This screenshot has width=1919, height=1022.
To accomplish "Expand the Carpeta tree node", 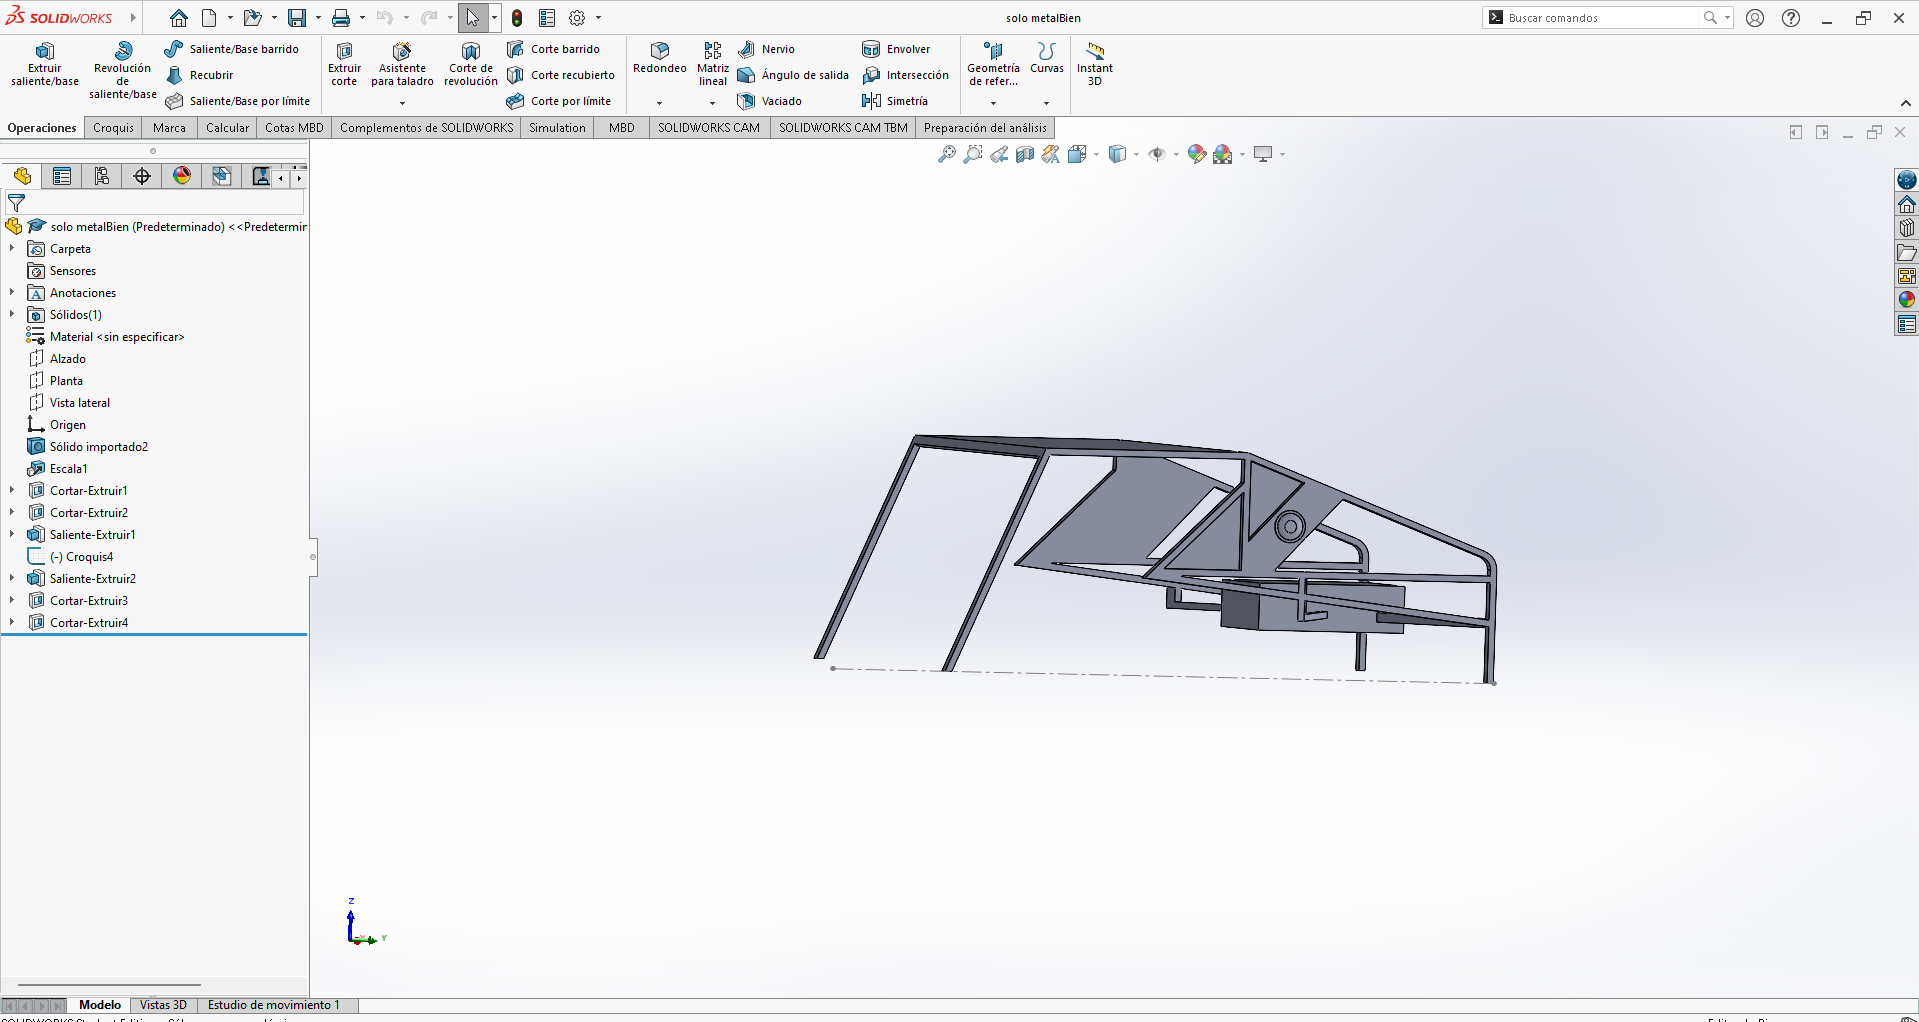I will [x=12, y=249].
